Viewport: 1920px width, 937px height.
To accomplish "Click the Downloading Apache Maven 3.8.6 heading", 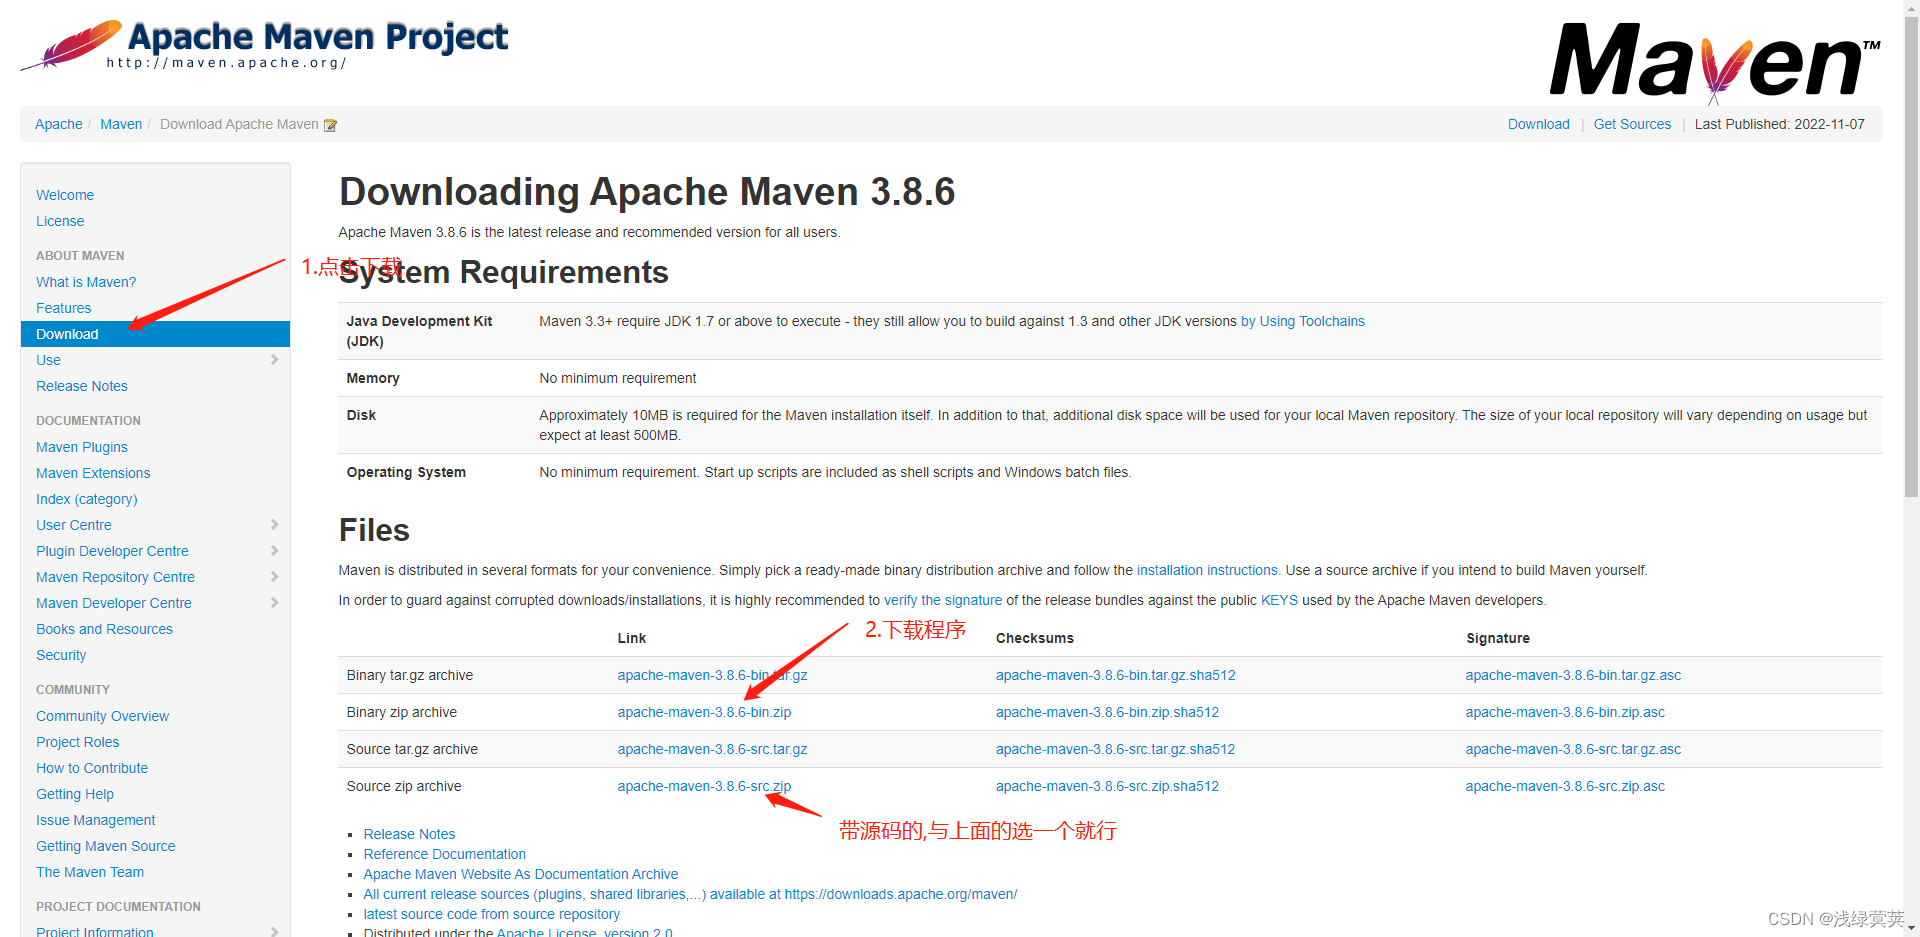I will point(647,191).
